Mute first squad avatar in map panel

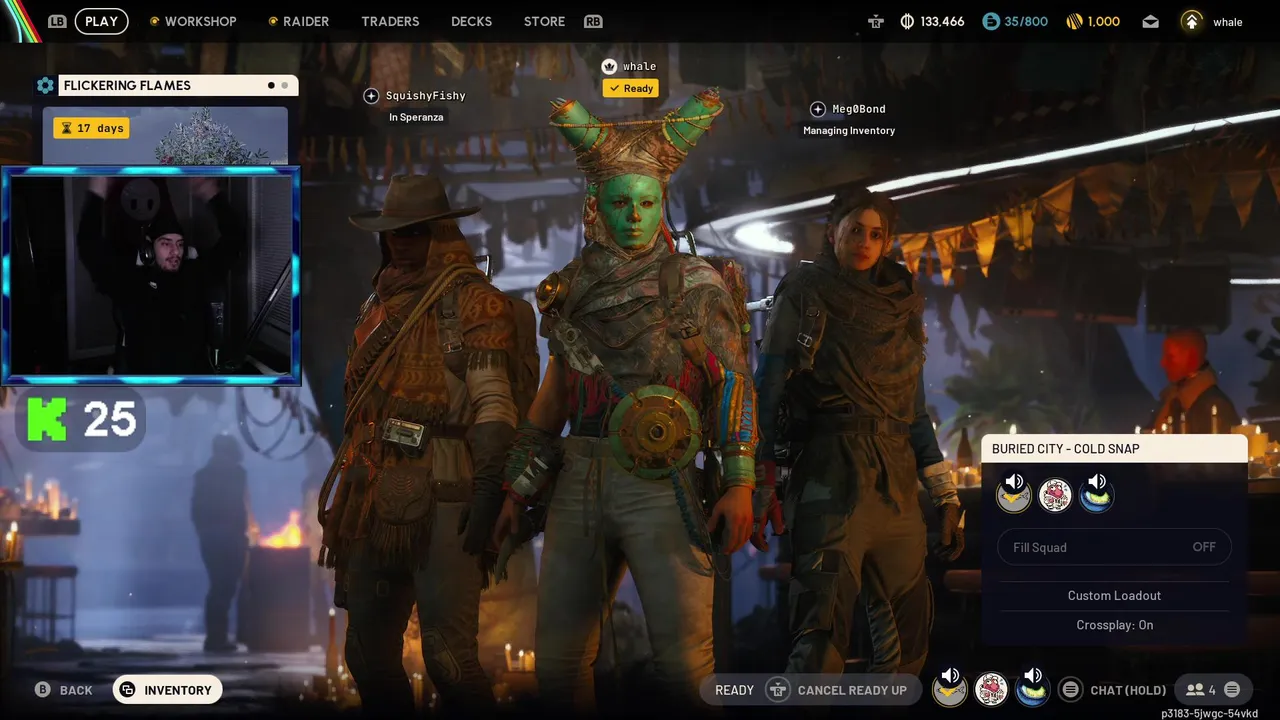1014,493
